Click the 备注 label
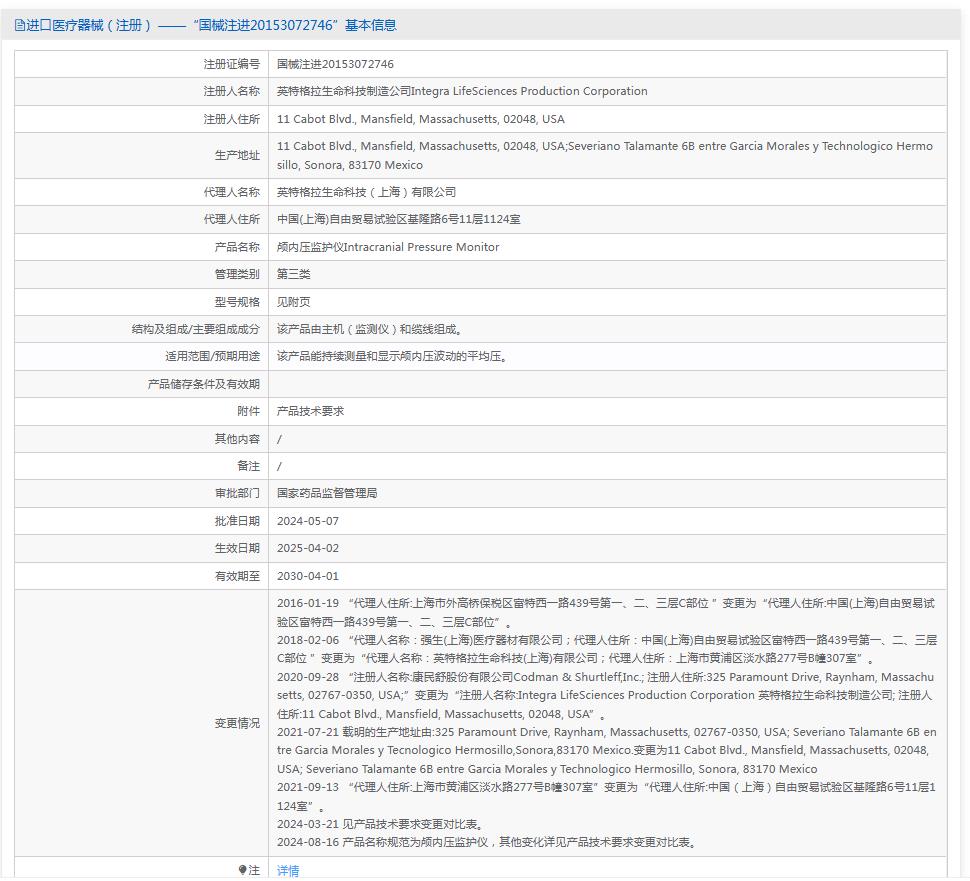Viewport: 970px width, 881px height. tap(249, 466)
